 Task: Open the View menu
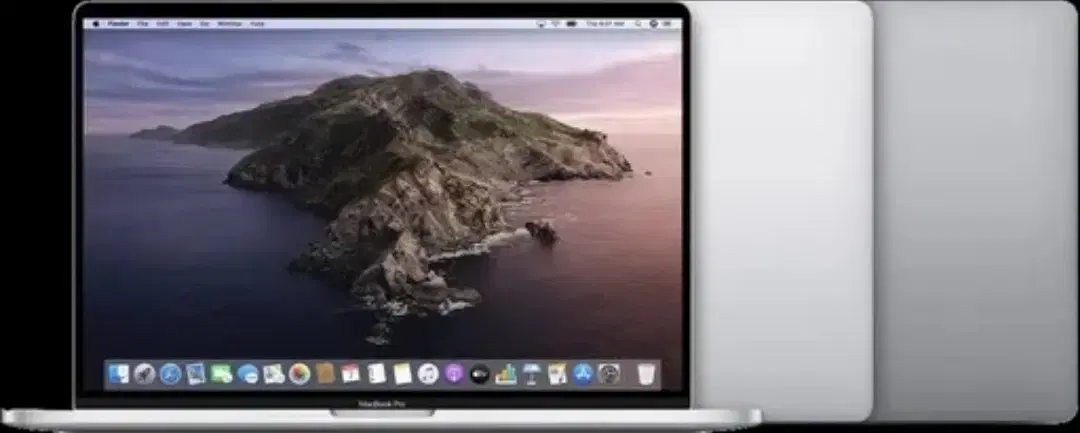(185, 23)
